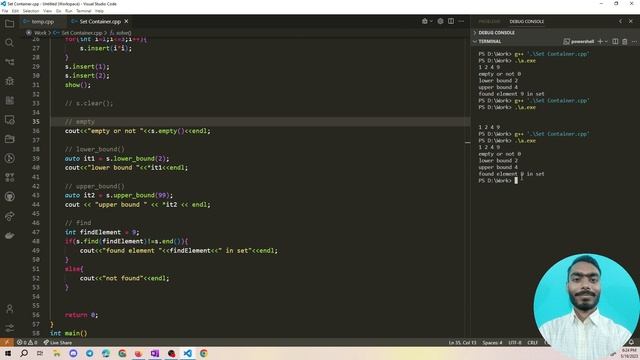The height and width of the screenshot is (360, 640).
Task: Place the cursor on the s.upper_bound(99) line
Action: (x=118, y=195)
